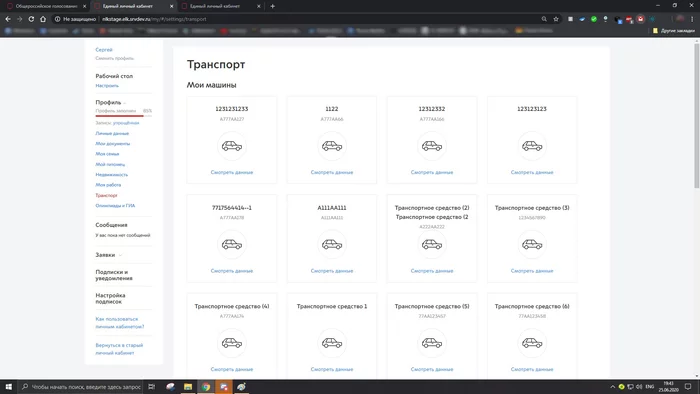This screenshot has height=394, width=700.
Task: Switch to the third Единый личный кабинет tab
Action: pyautogui.click(x=221, y=6)
